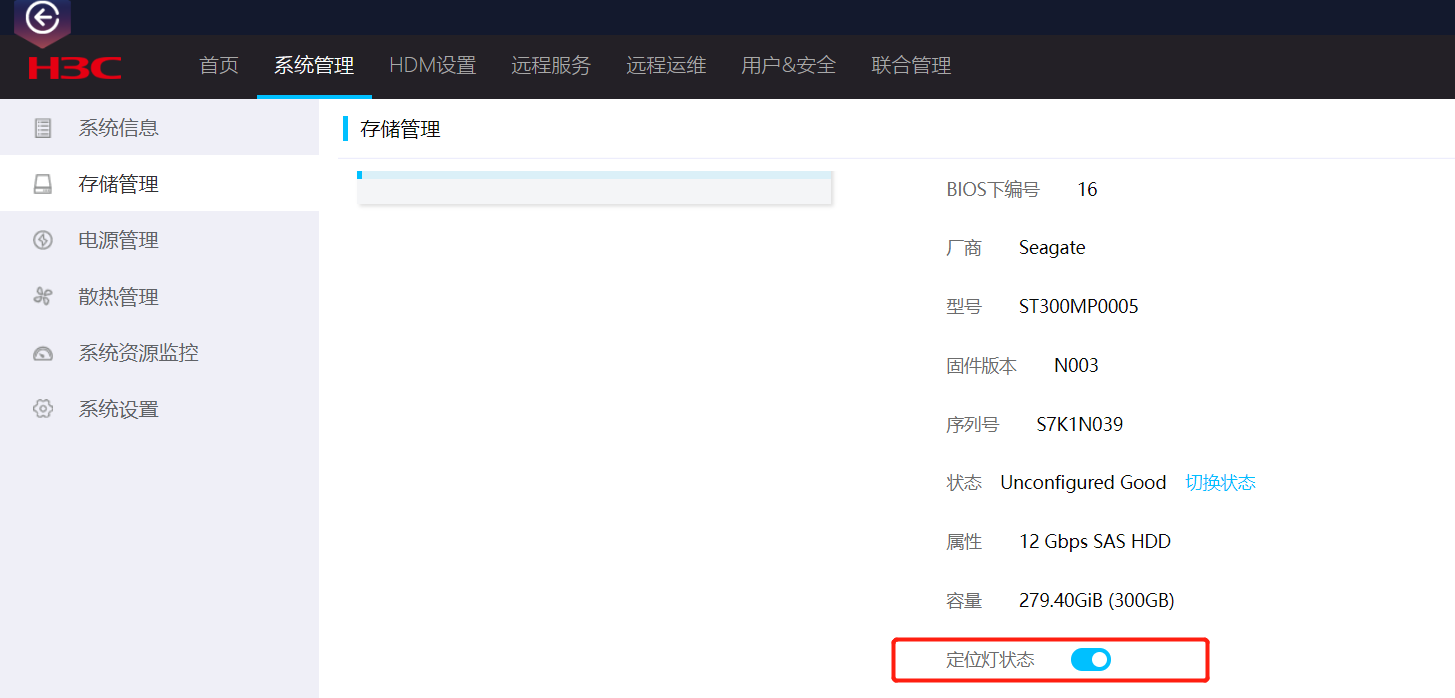The width and height of the screenshot is (1455, 698).
Task: Click the 容量 label
Action: pyautogui.click(x=964, y=601)
